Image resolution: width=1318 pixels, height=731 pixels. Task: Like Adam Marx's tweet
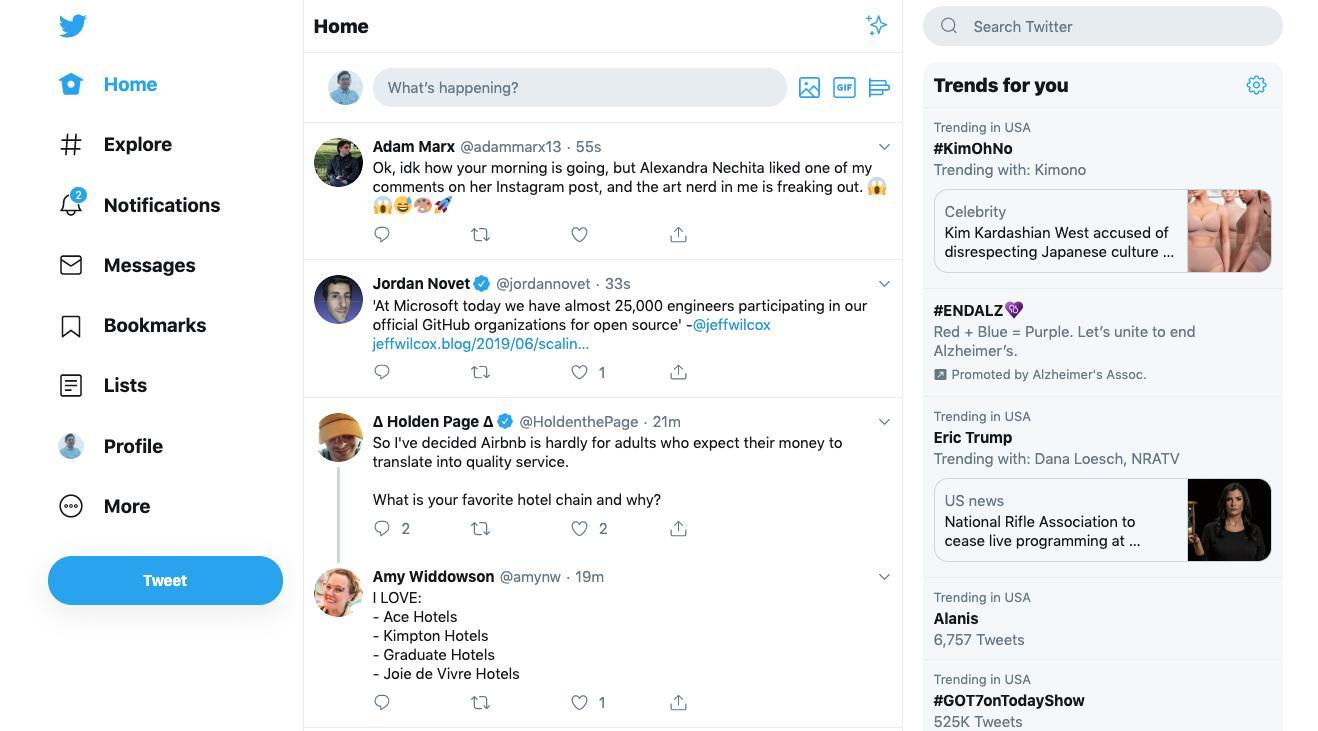pos(579,234)
